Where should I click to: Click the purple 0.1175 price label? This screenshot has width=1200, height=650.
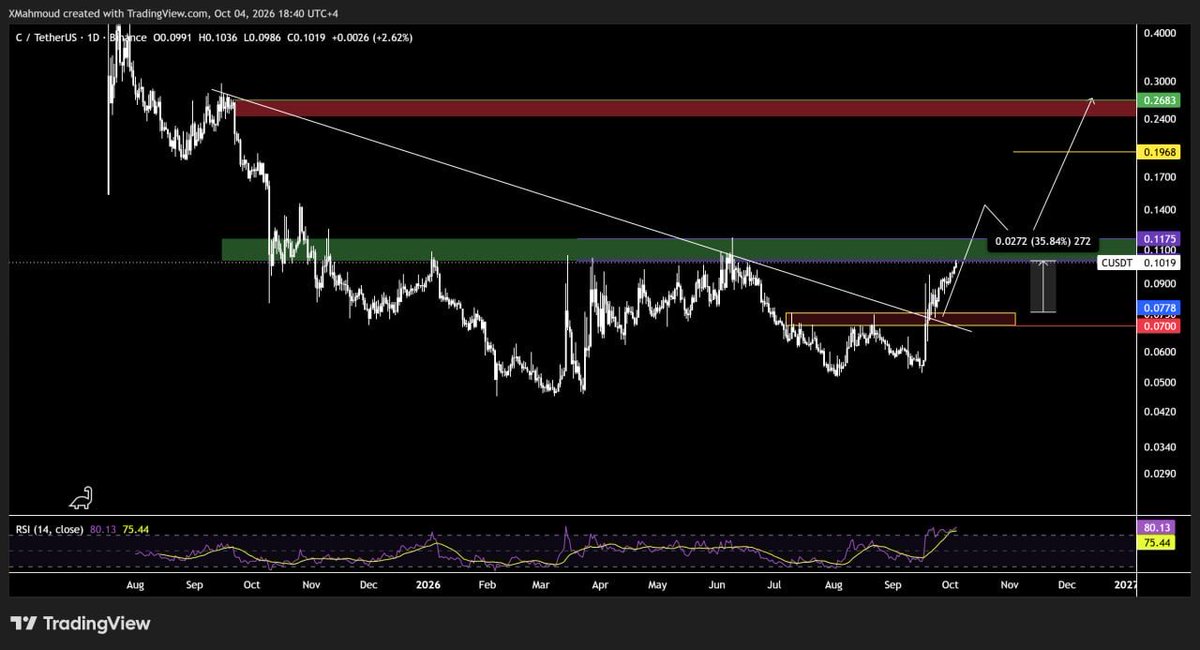point(1161,239)
